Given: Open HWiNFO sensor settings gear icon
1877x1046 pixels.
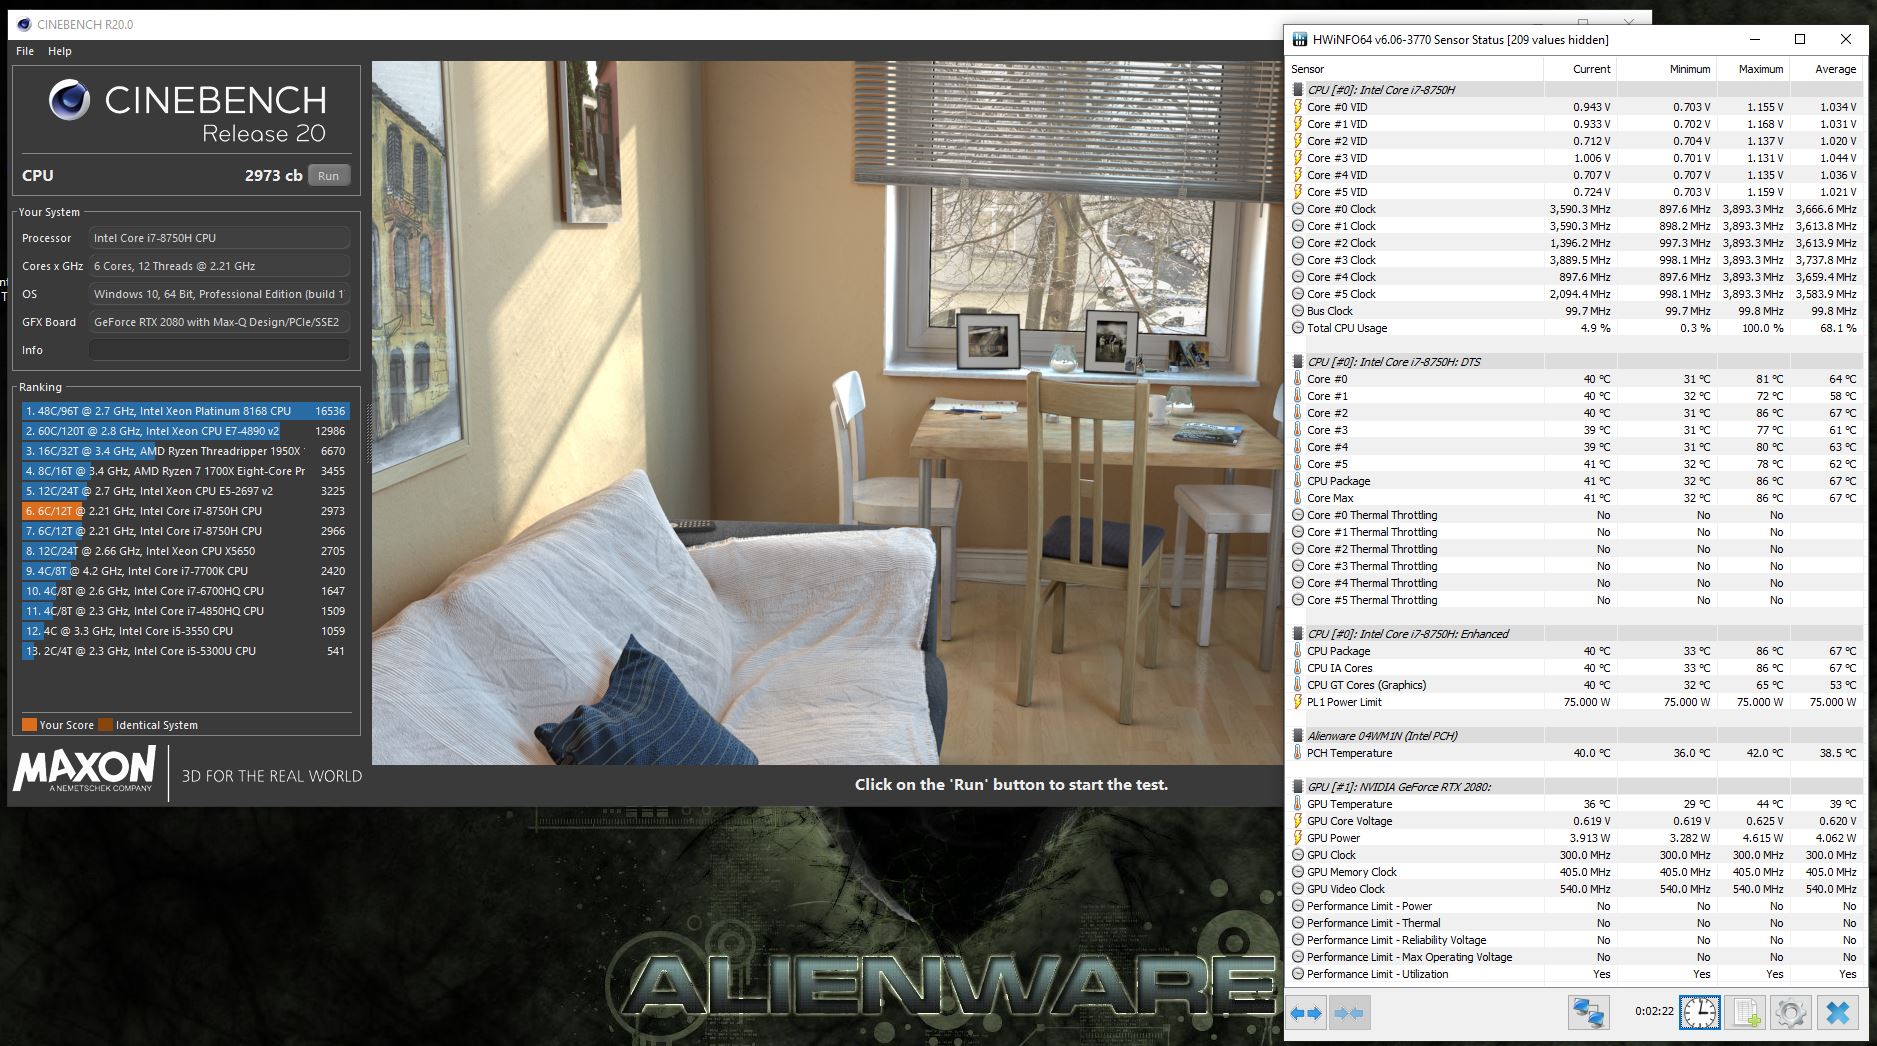Looking at the screenshot, I should coord(1791,1013).
